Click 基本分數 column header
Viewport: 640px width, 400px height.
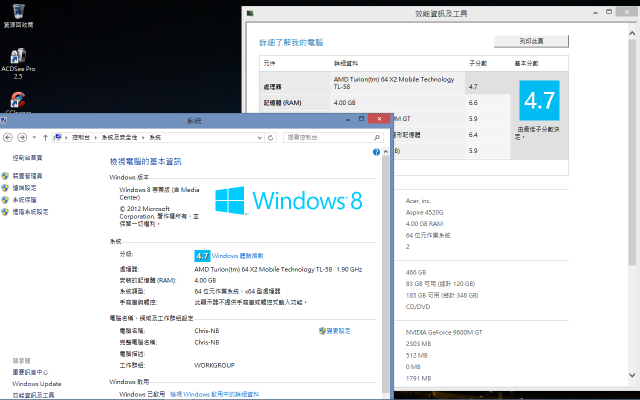(526, 63)
